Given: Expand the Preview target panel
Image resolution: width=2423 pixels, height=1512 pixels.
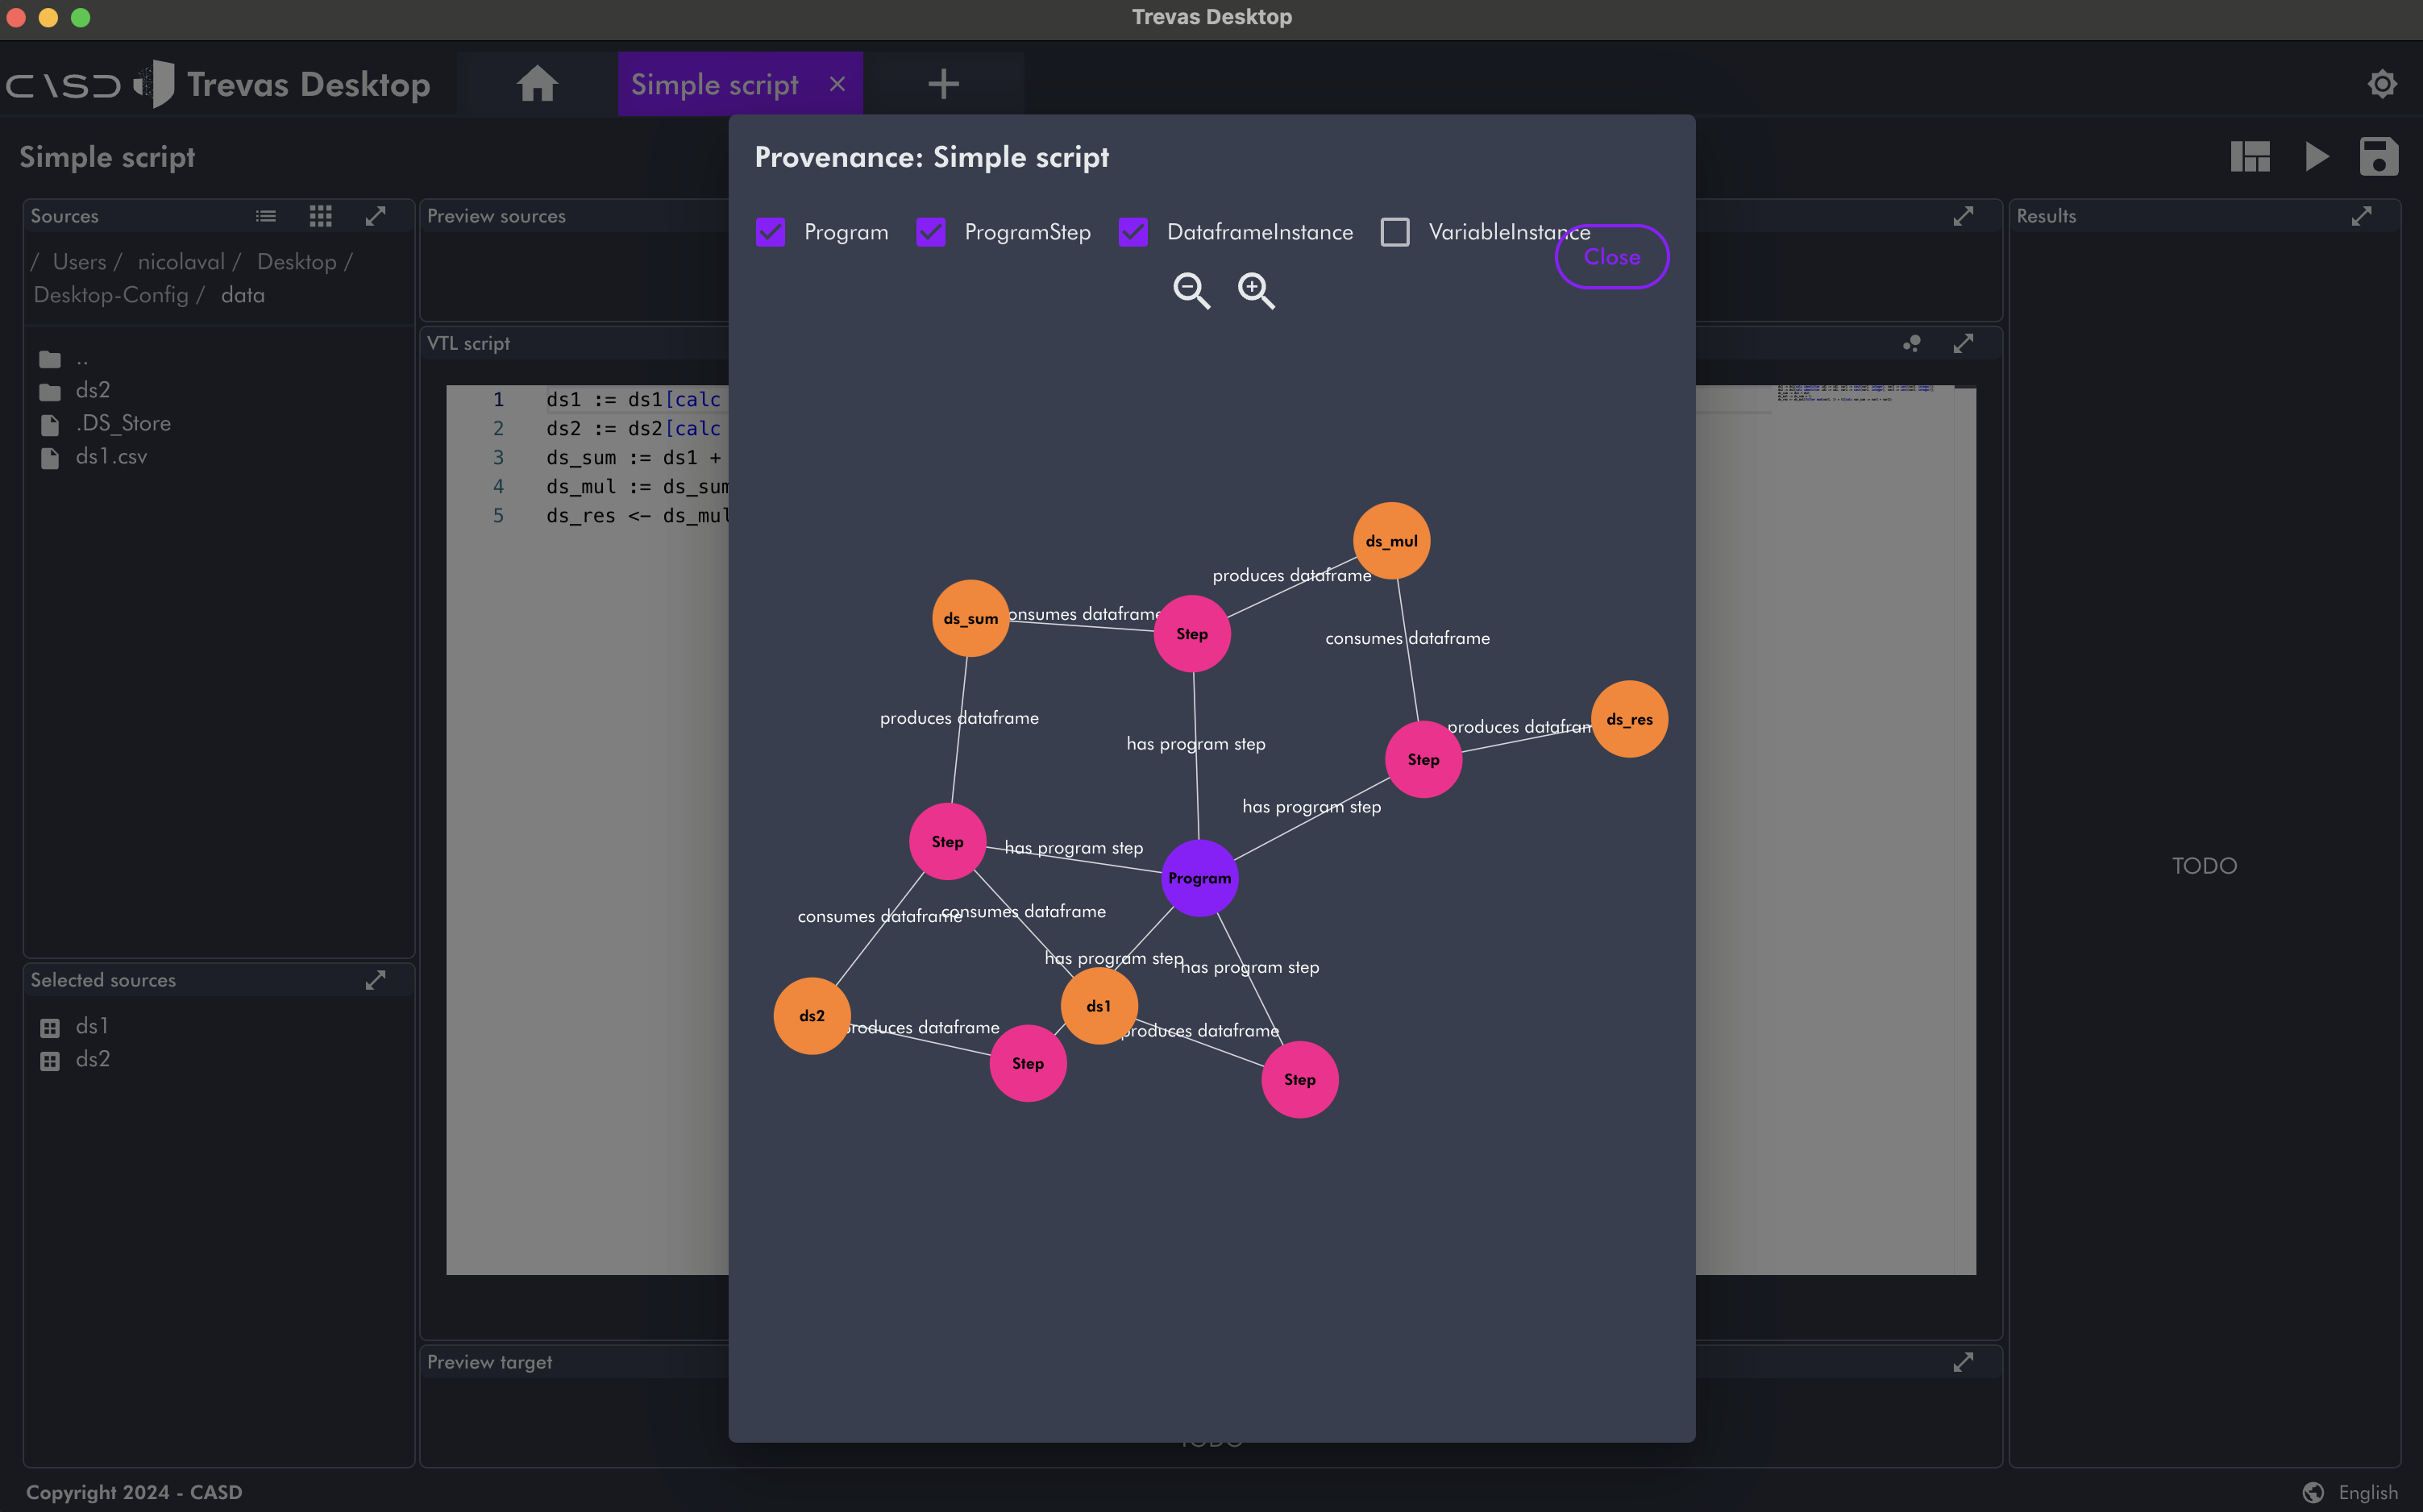Looking at the screenshot, I should [x=1963, y=1362].
